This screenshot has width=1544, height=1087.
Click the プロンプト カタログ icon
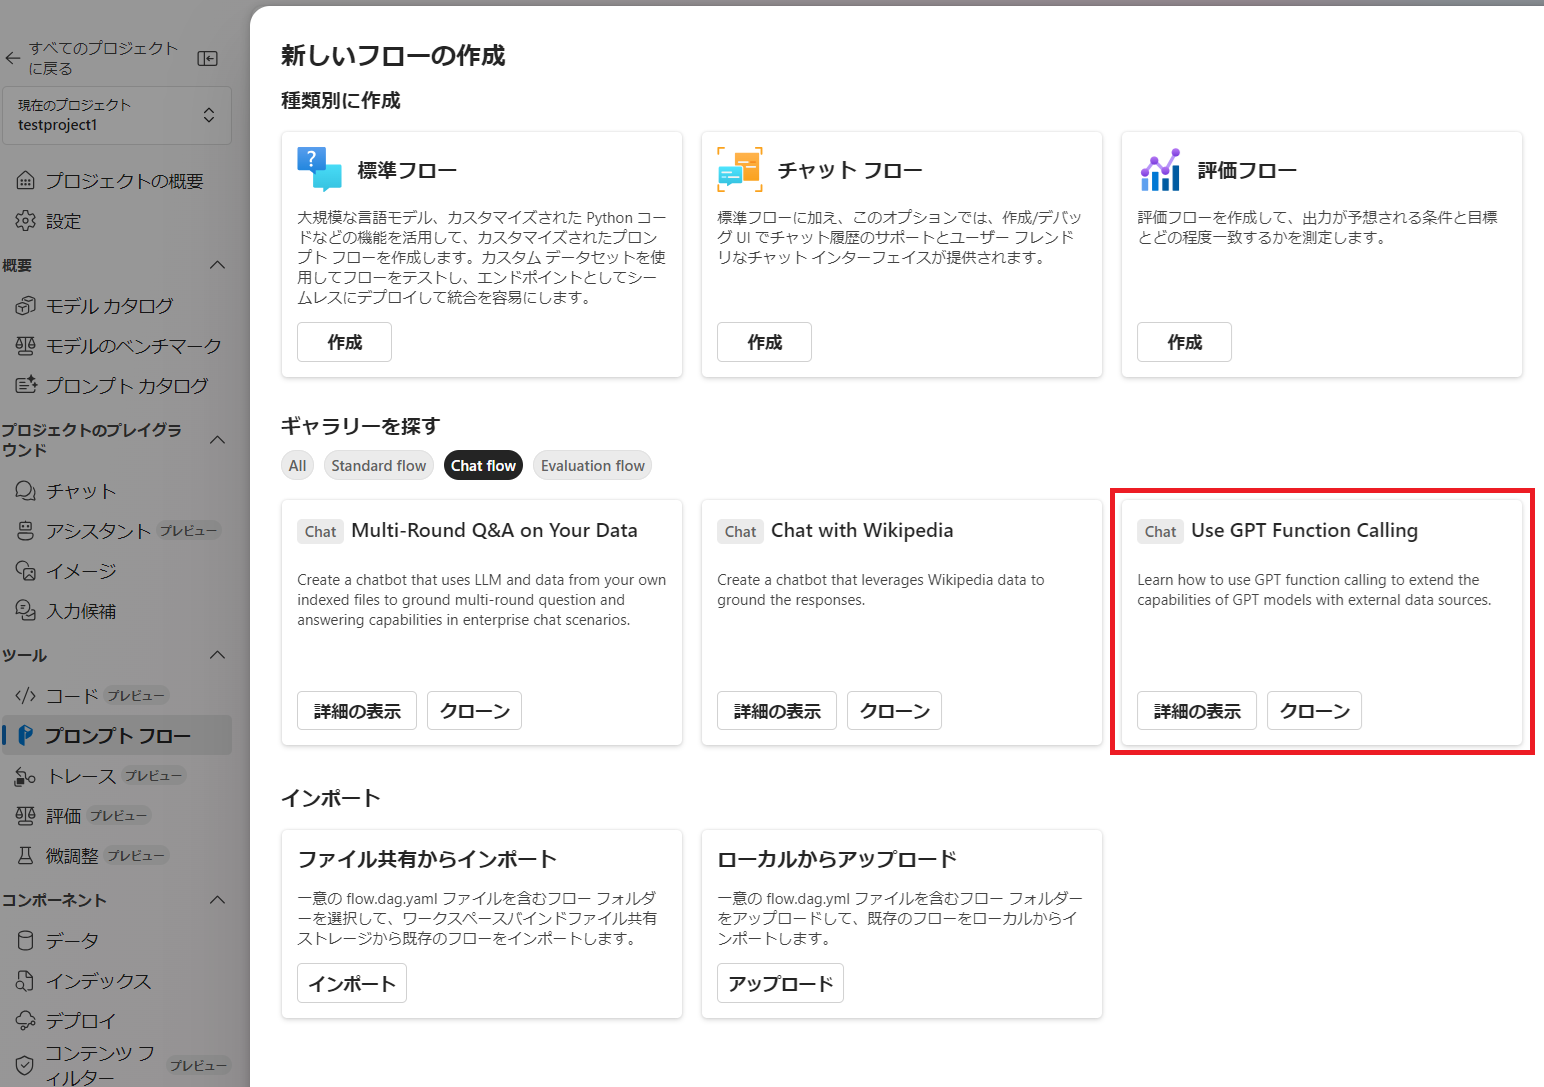coord(25,386)
